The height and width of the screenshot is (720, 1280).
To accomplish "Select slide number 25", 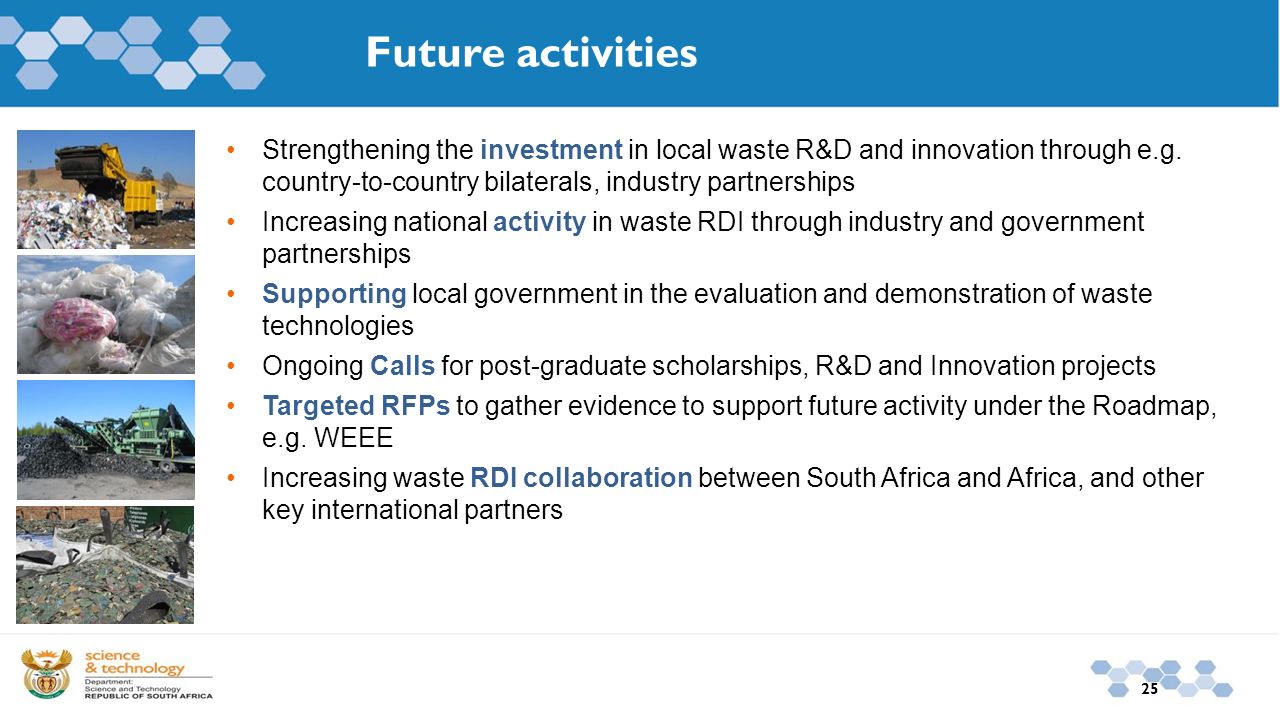I will [x=1149, y=689].
